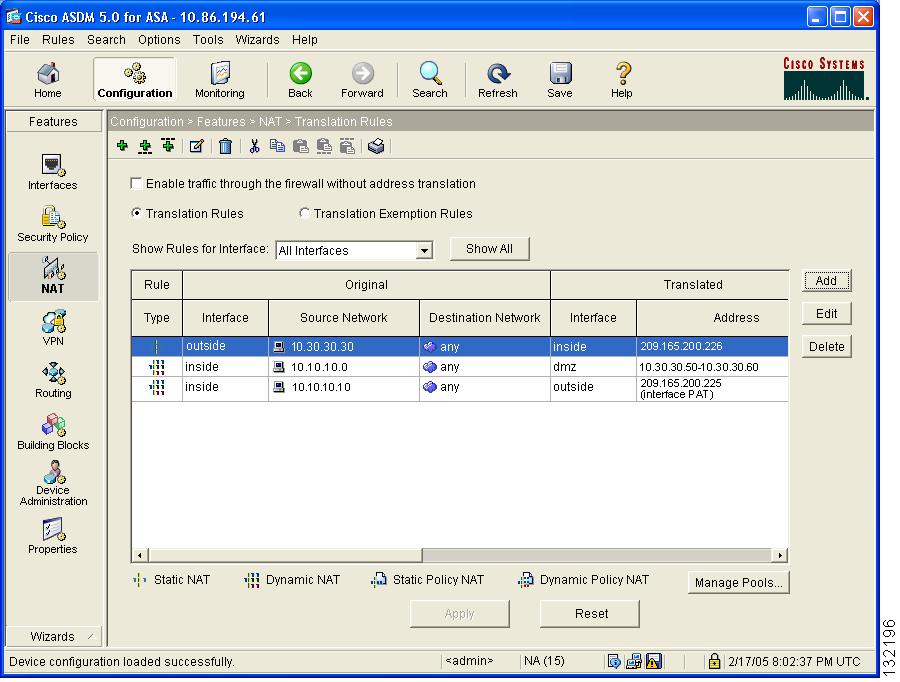900x682 pixels.
Task: Open the Search menu
Action: click(x=106, y=40)
